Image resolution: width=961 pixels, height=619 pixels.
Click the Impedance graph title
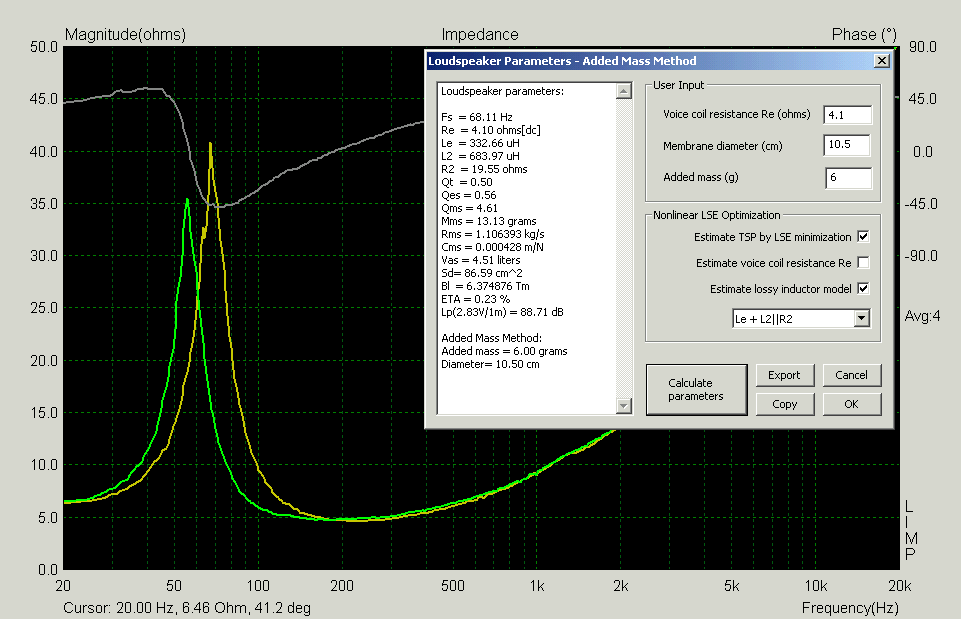(x=480, y=34)
